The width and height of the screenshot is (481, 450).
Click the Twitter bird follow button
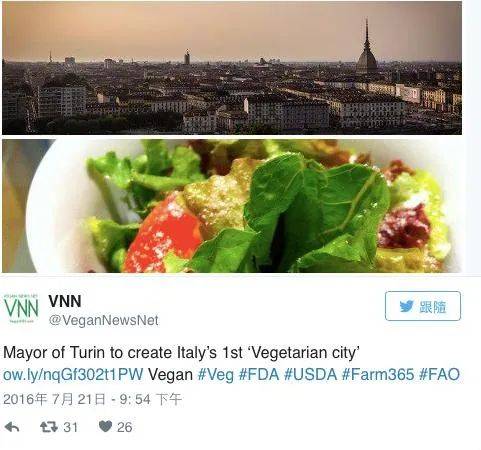click(423, 306)
